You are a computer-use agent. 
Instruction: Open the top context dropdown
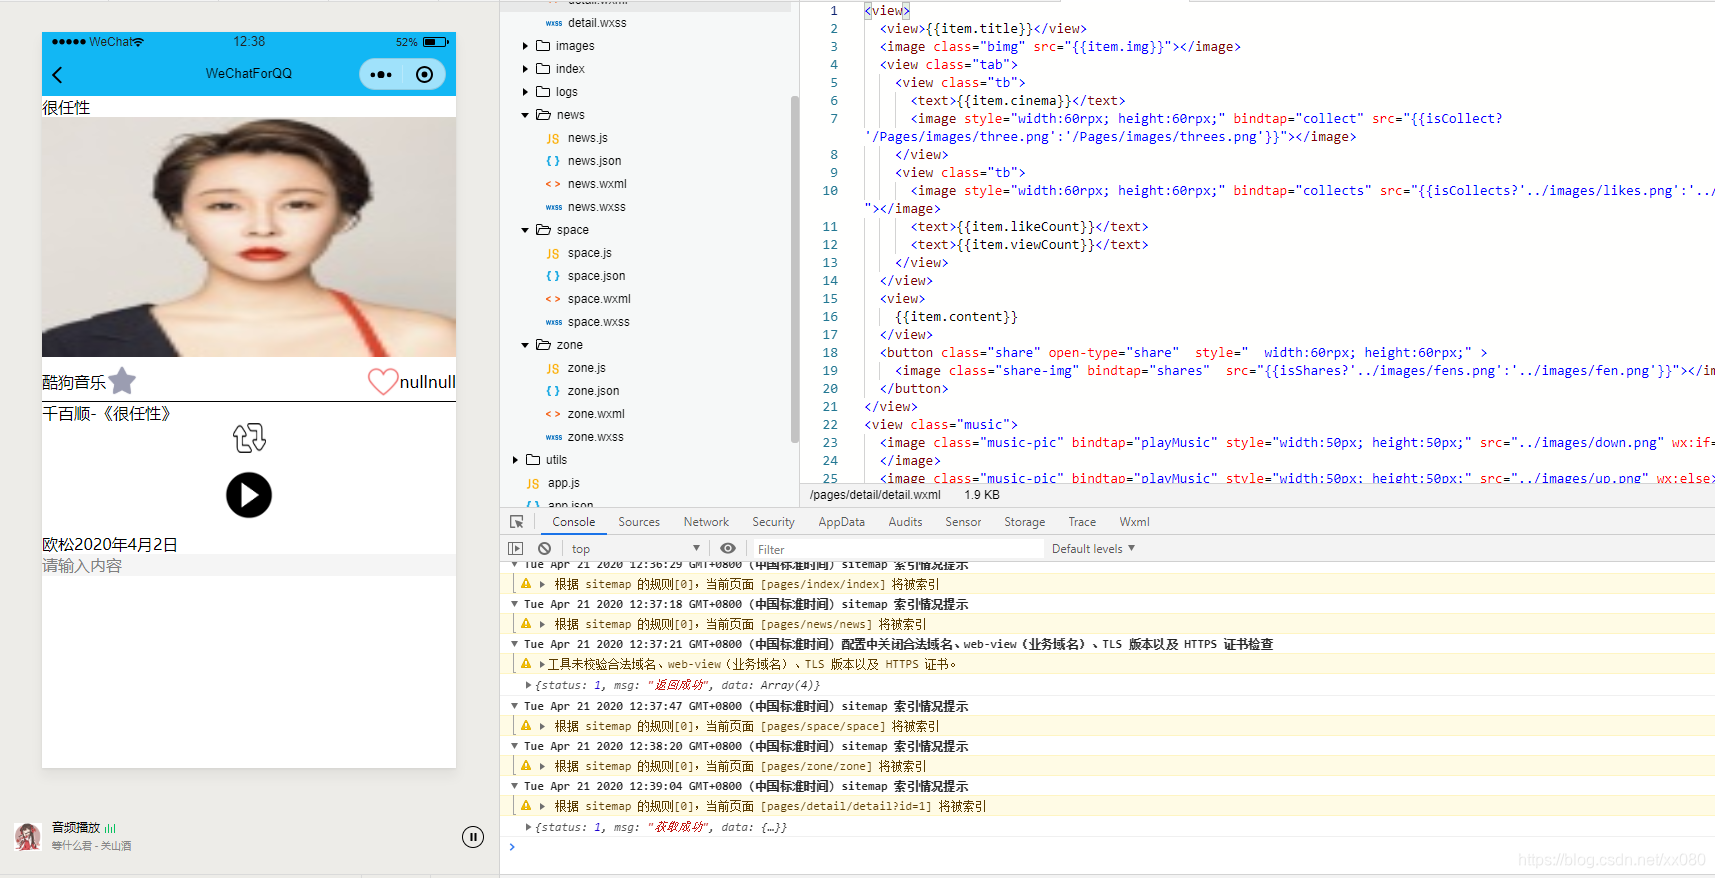point(635,549)
